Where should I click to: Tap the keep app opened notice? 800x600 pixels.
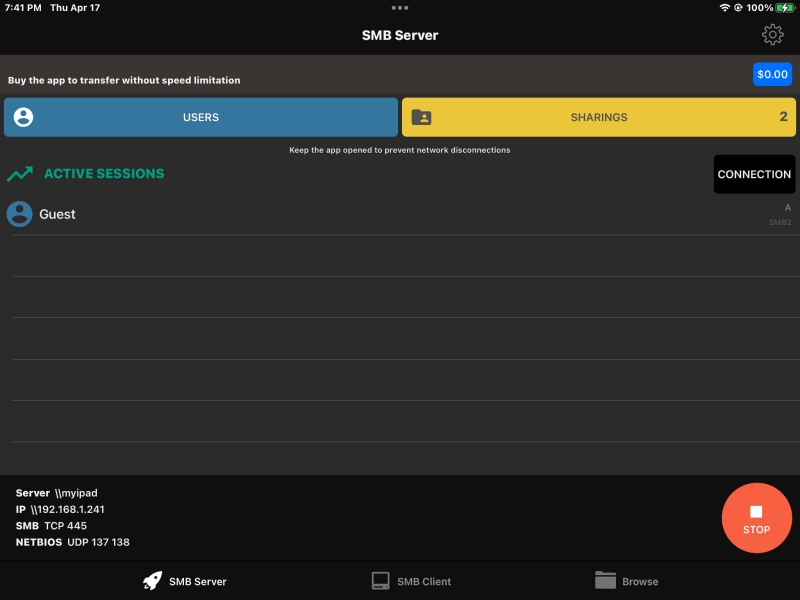pyautogui.click(x=399, y=150)
